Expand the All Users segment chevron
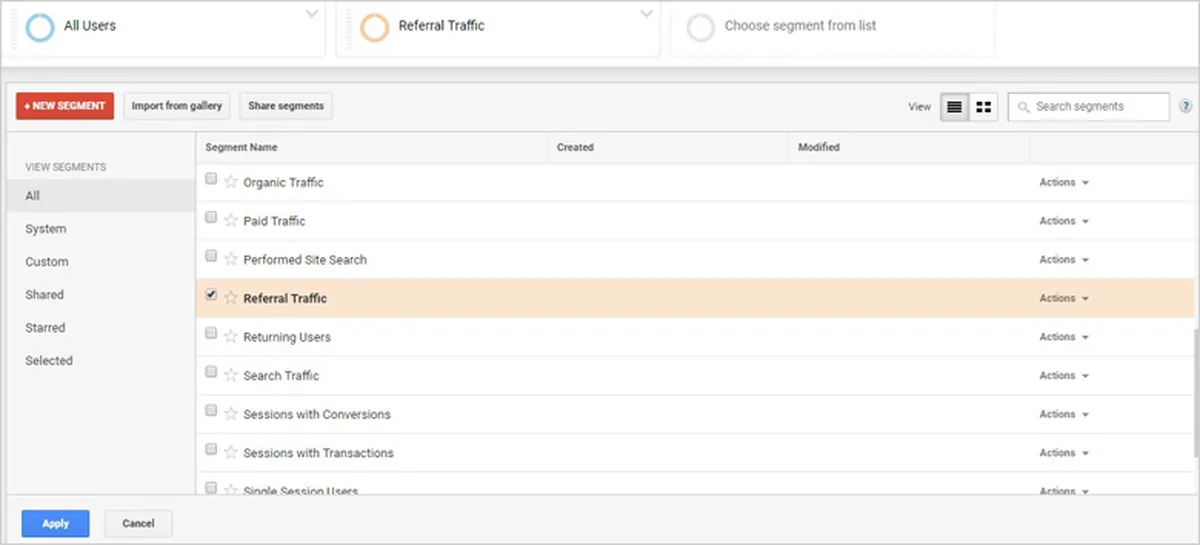 click(312, 14)
